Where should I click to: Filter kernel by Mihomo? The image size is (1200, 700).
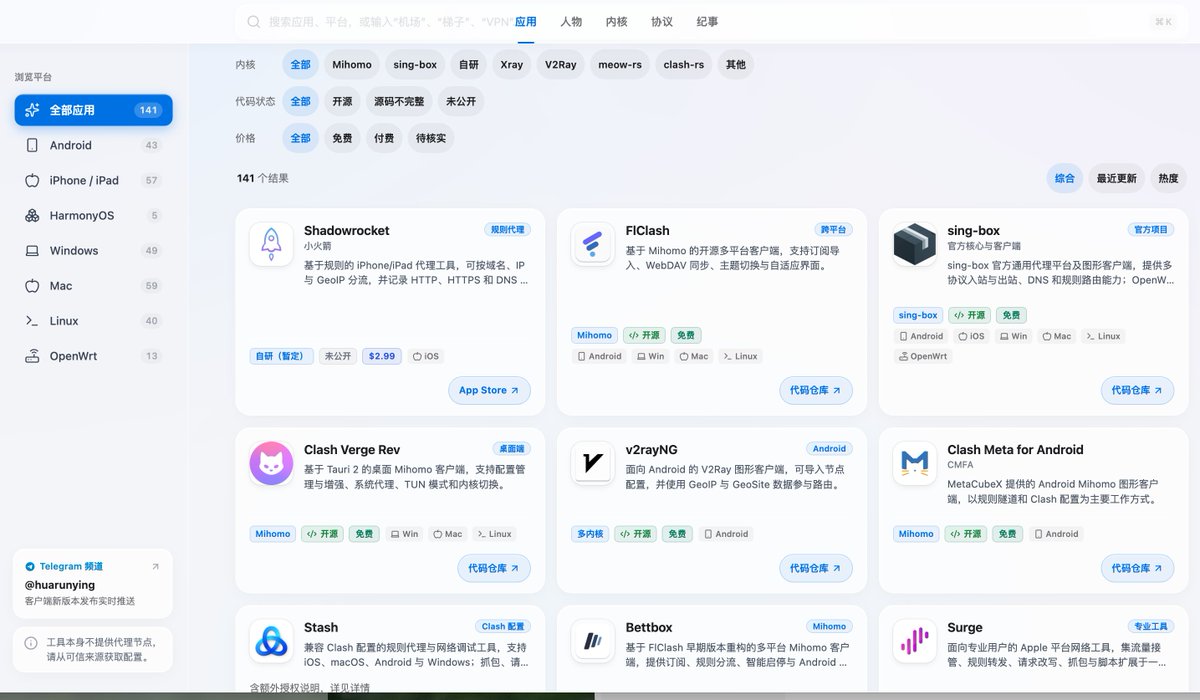351,64
